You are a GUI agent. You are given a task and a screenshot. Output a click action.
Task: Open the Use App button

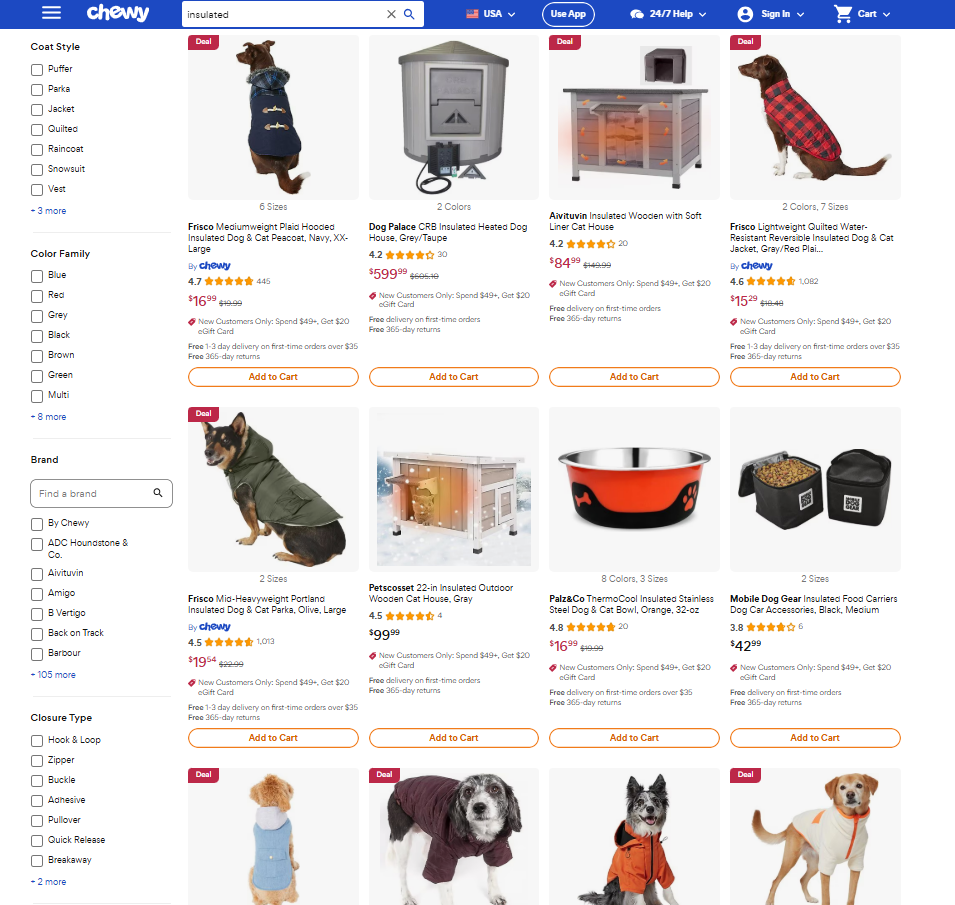568,14
